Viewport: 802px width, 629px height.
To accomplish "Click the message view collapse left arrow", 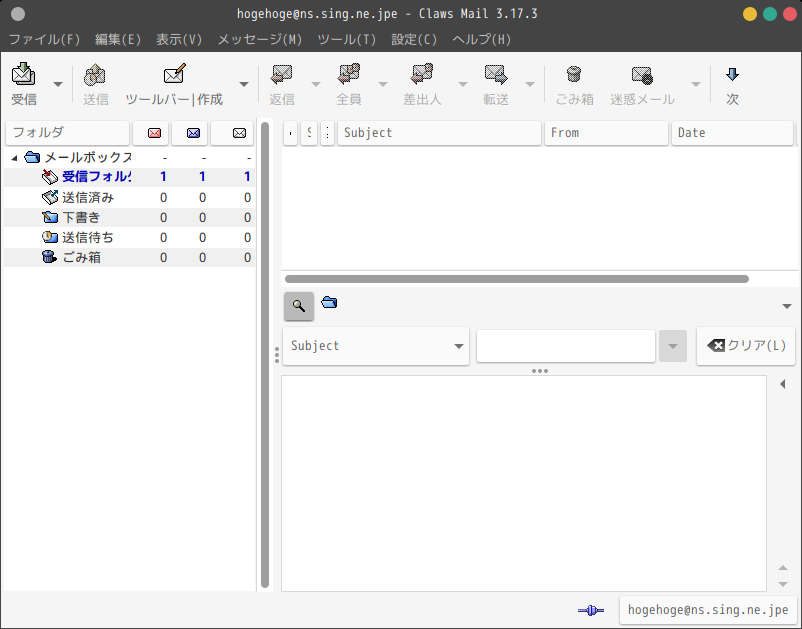I will click(783, 384).
